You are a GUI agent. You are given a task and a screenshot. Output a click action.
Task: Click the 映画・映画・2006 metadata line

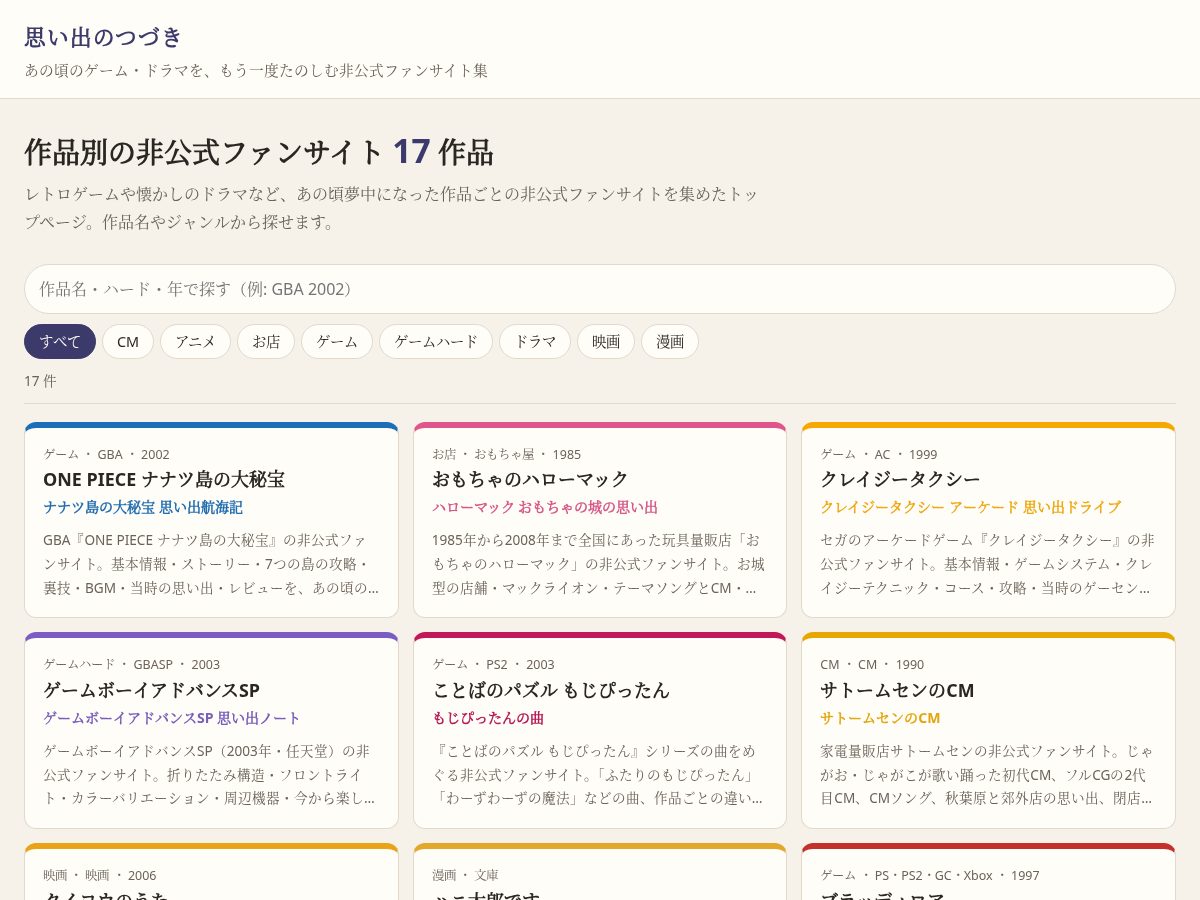pos(100,875)
